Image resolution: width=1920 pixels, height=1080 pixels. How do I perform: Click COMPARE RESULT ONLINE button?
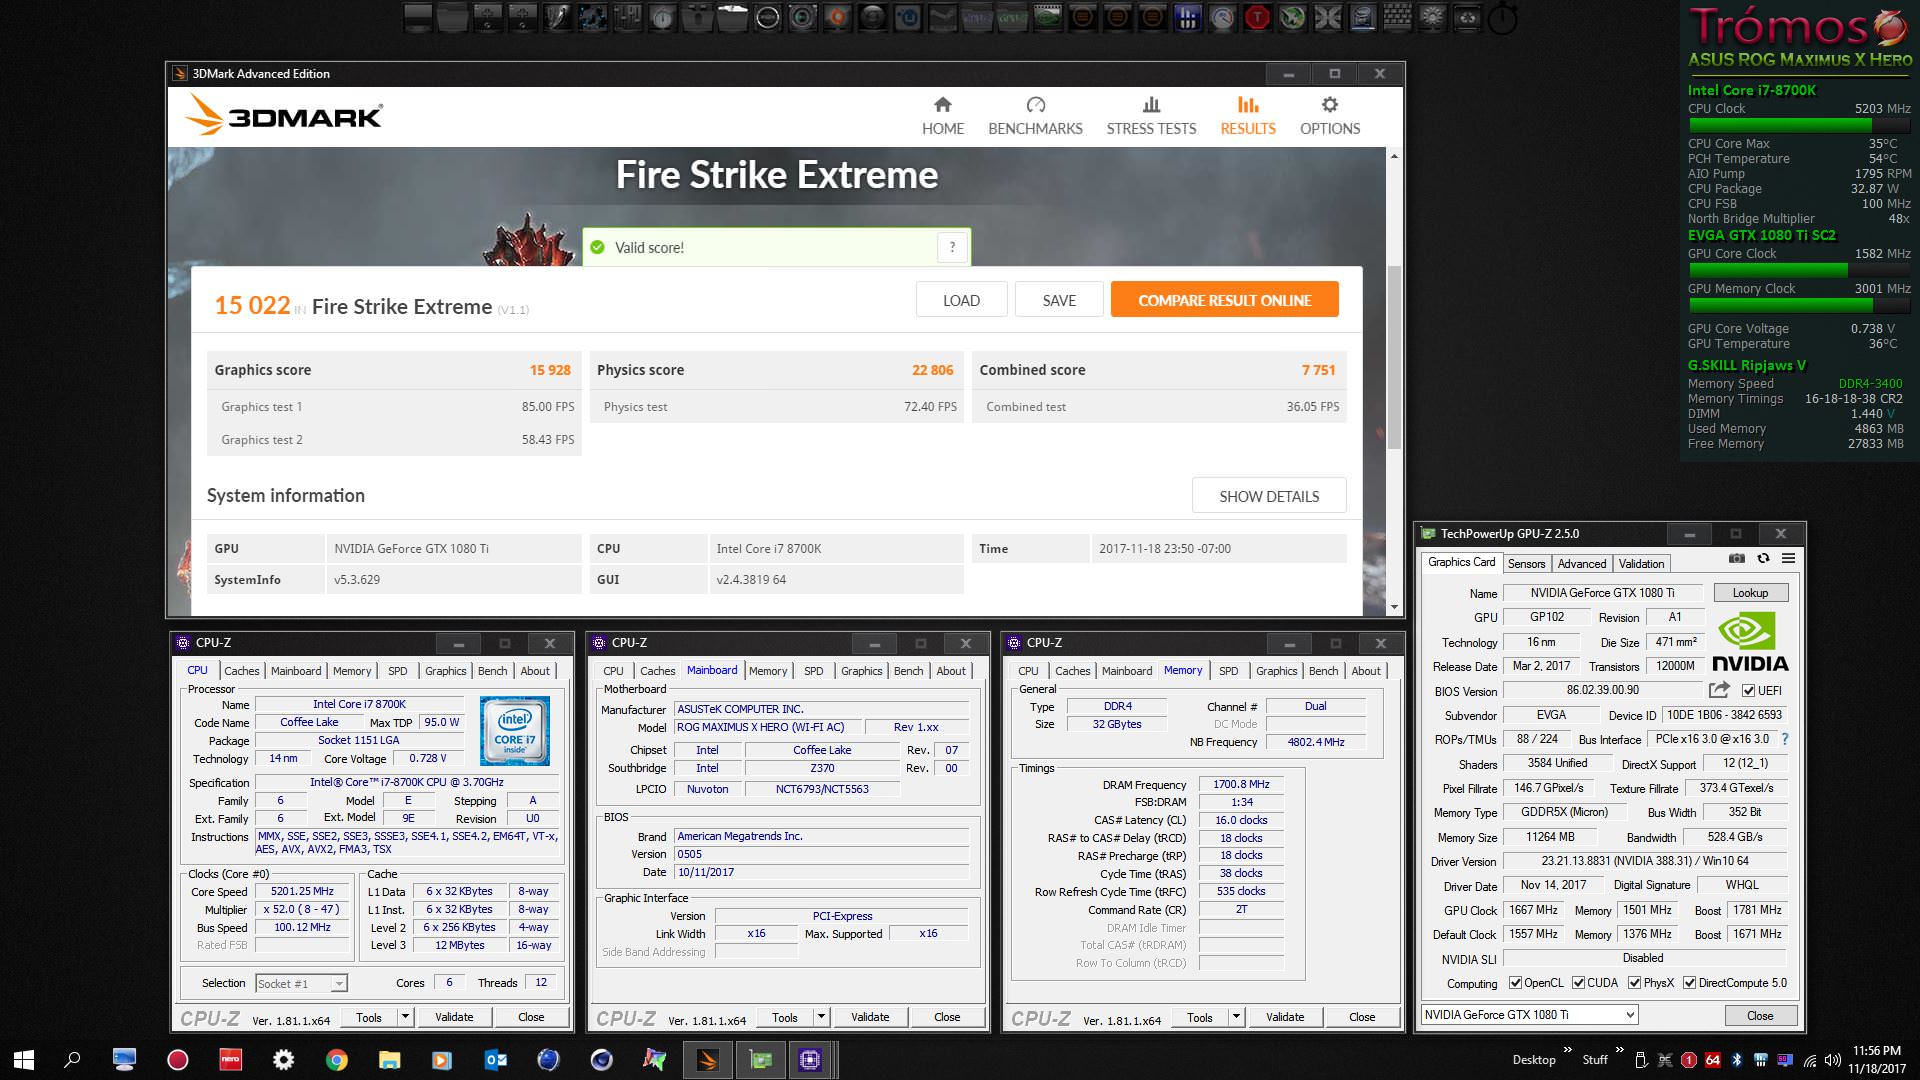pyautogui.click(x=1224, y=300)
